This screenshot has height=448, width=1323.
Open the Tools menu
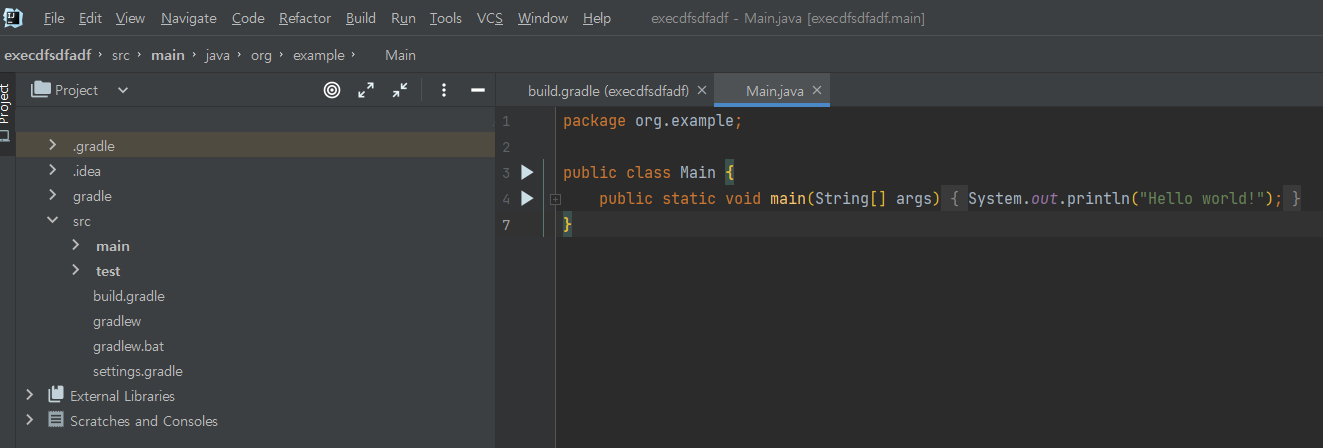446,18
